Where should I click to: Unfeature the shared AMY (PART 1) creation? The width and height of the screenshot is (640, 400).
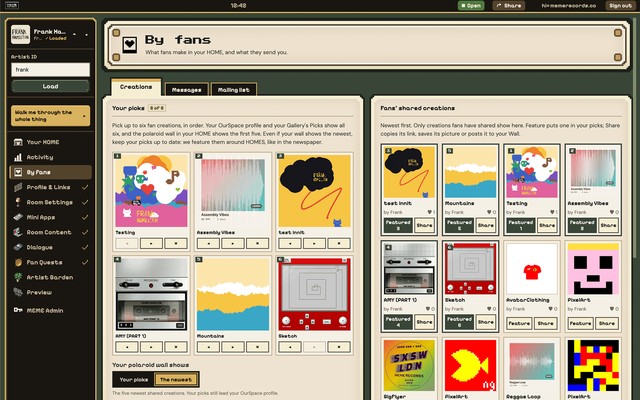point(398,322)
